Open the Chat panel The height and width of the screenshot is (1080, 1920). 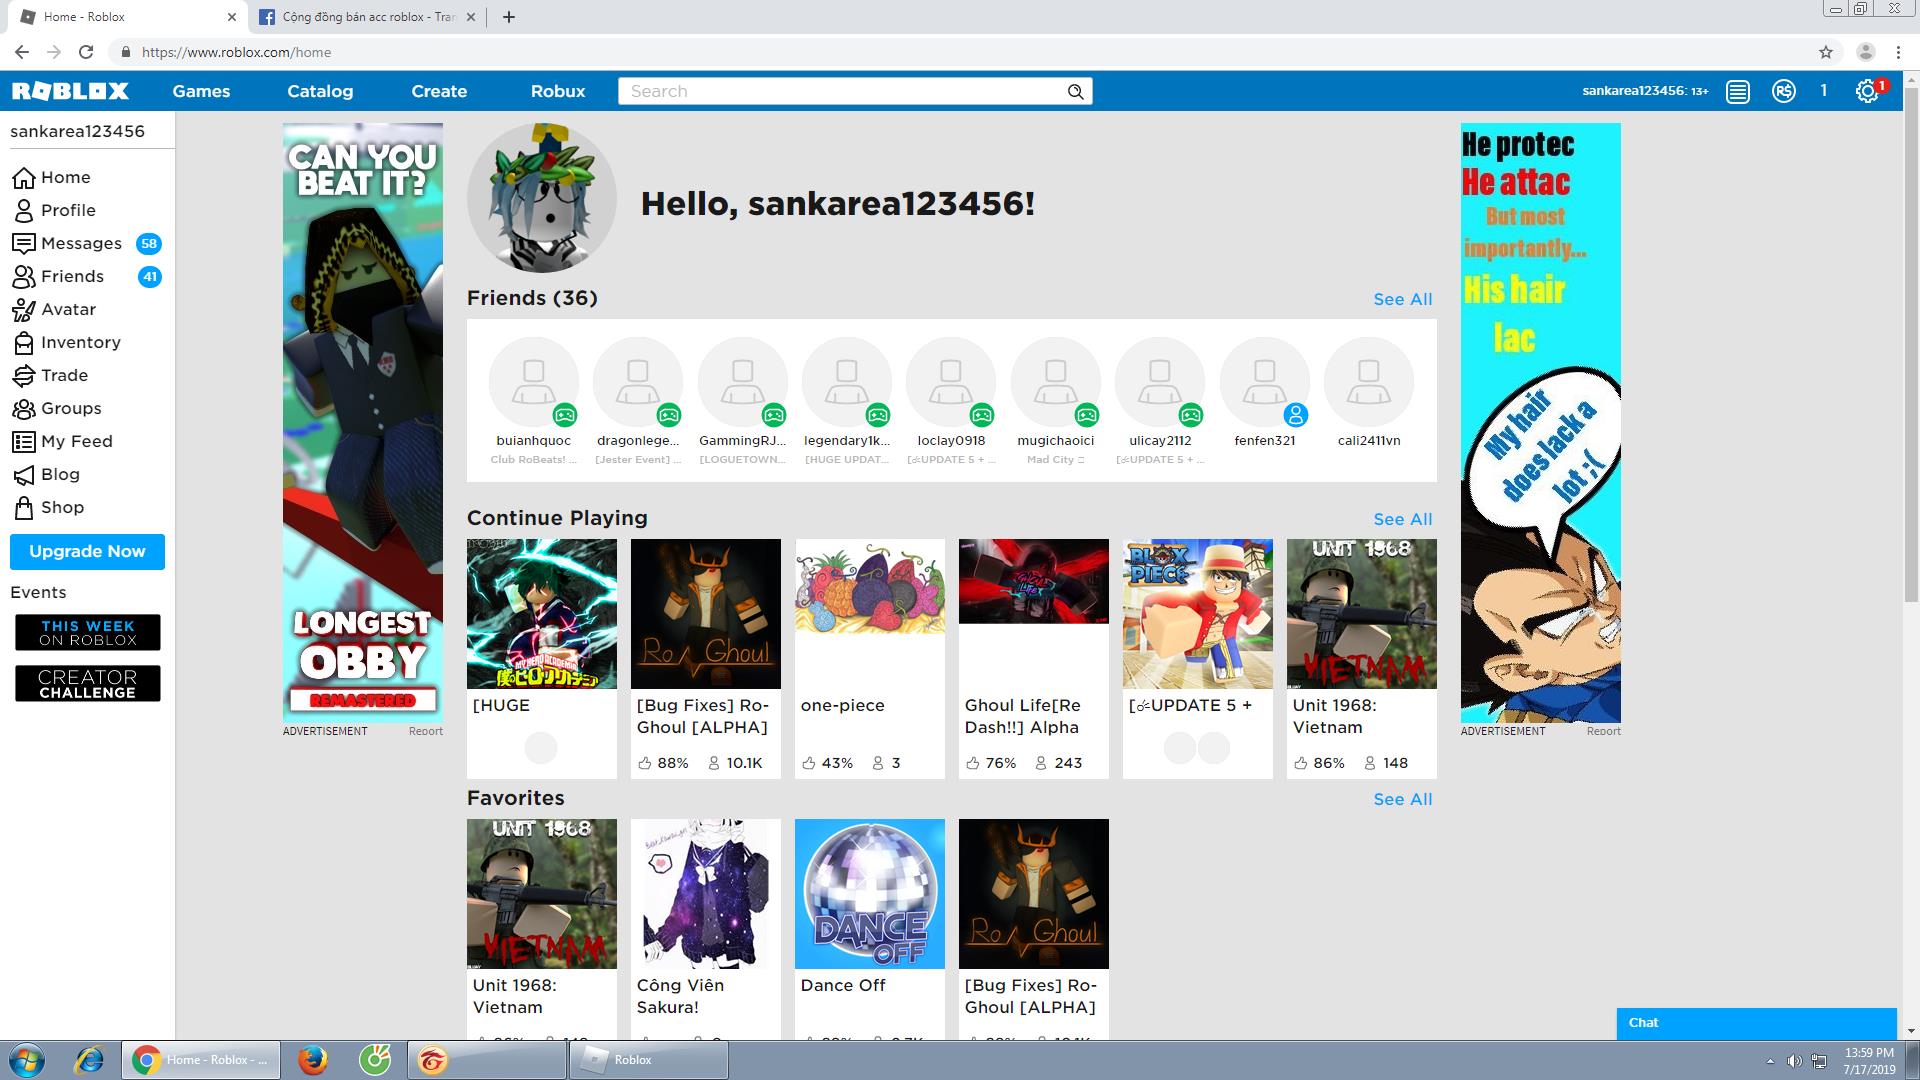point(1756,1023)
